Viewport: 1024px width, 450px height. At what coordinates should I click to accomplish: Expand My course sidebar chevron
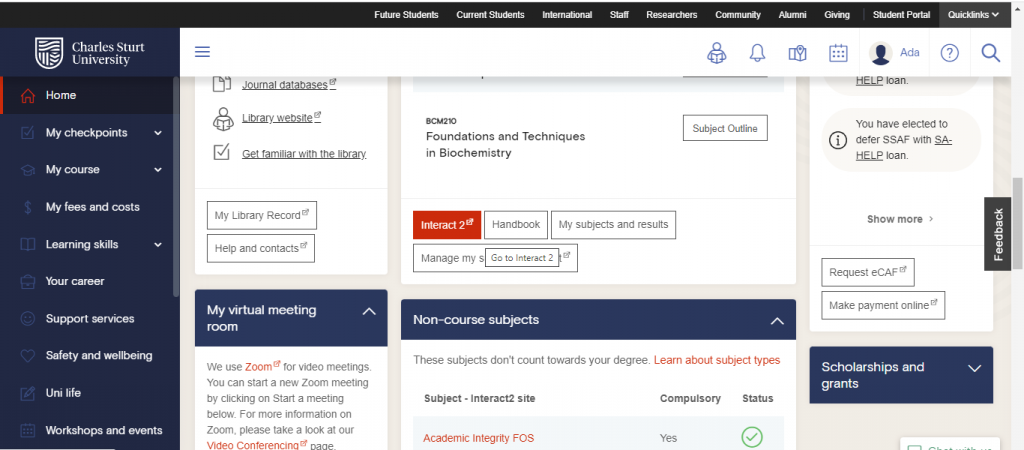[x=157, y=170]
